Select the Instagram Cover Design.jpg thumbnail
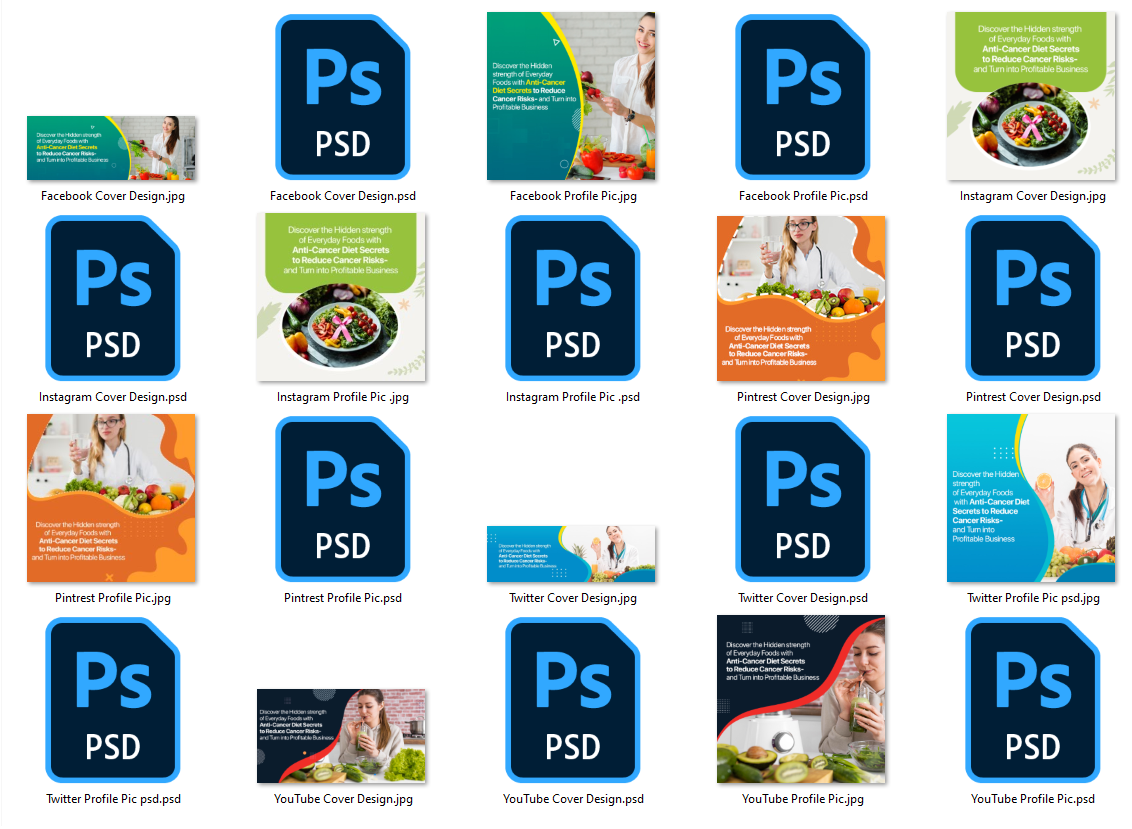Viewport: 1132px width, 829px height. [1032, 97]
